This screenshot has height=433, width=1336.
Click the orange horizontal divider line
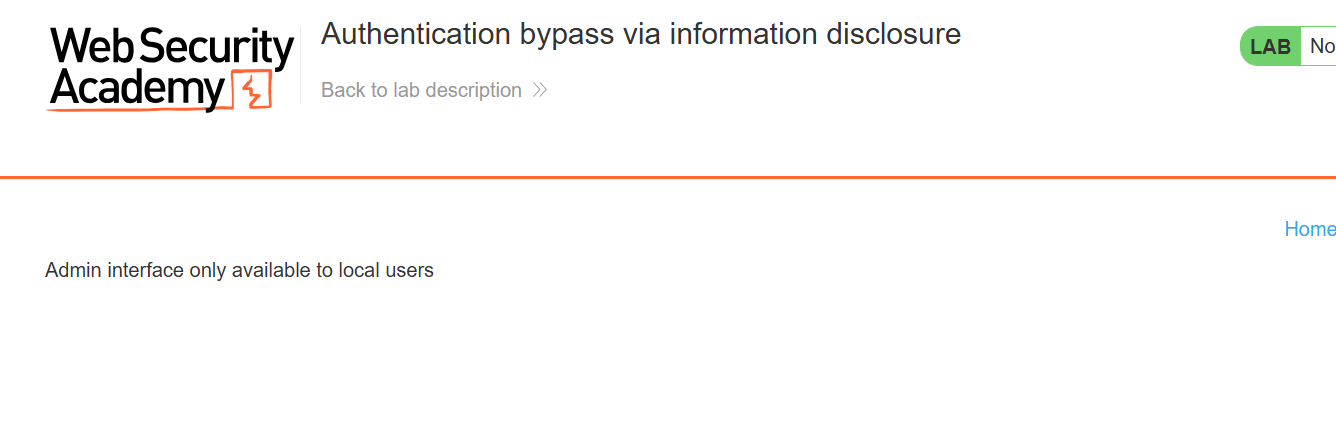[668, 177]
